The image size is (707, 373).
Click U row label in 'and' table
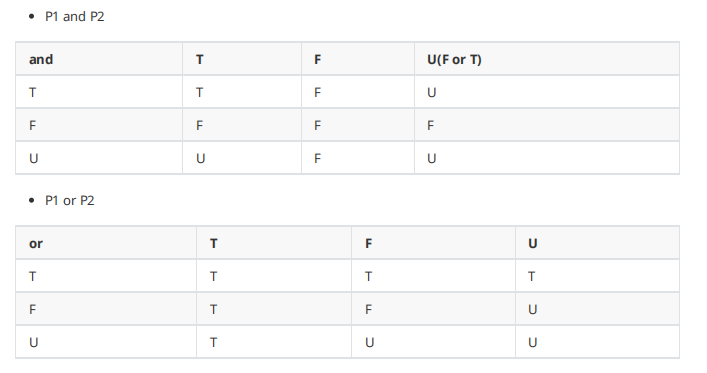(99, 158)
